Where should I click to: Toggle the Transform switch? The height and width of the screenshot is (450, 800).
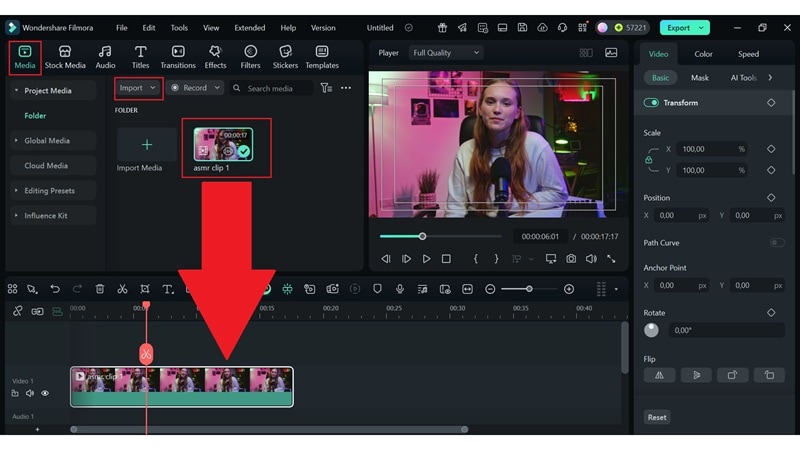(x=651, y=103)
